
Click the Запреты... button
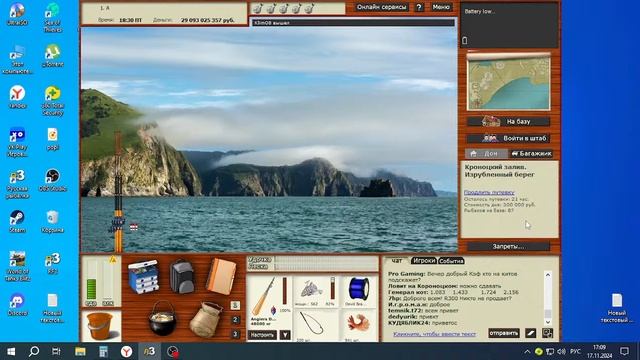click(509, 246)
